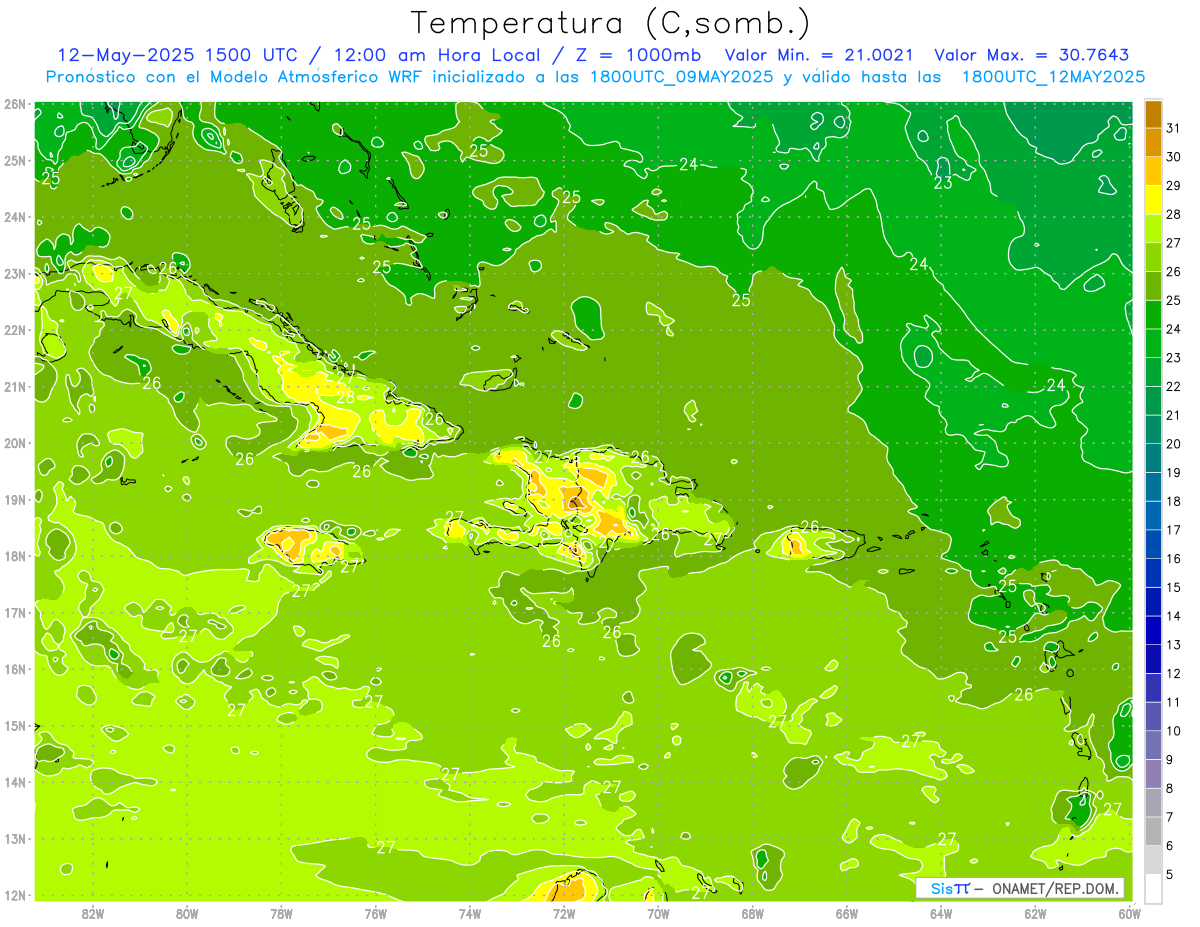Select "Valor Max. = 30.7643" in the header
The image size is (1200, 927).
click(x=1031, y=55)
